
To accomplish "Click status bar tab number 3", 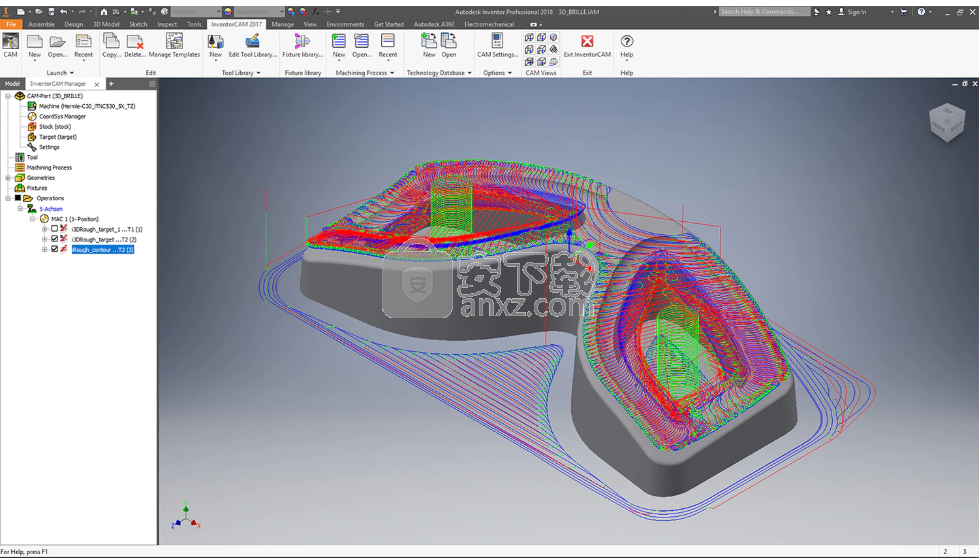I will tap(965, 551).
